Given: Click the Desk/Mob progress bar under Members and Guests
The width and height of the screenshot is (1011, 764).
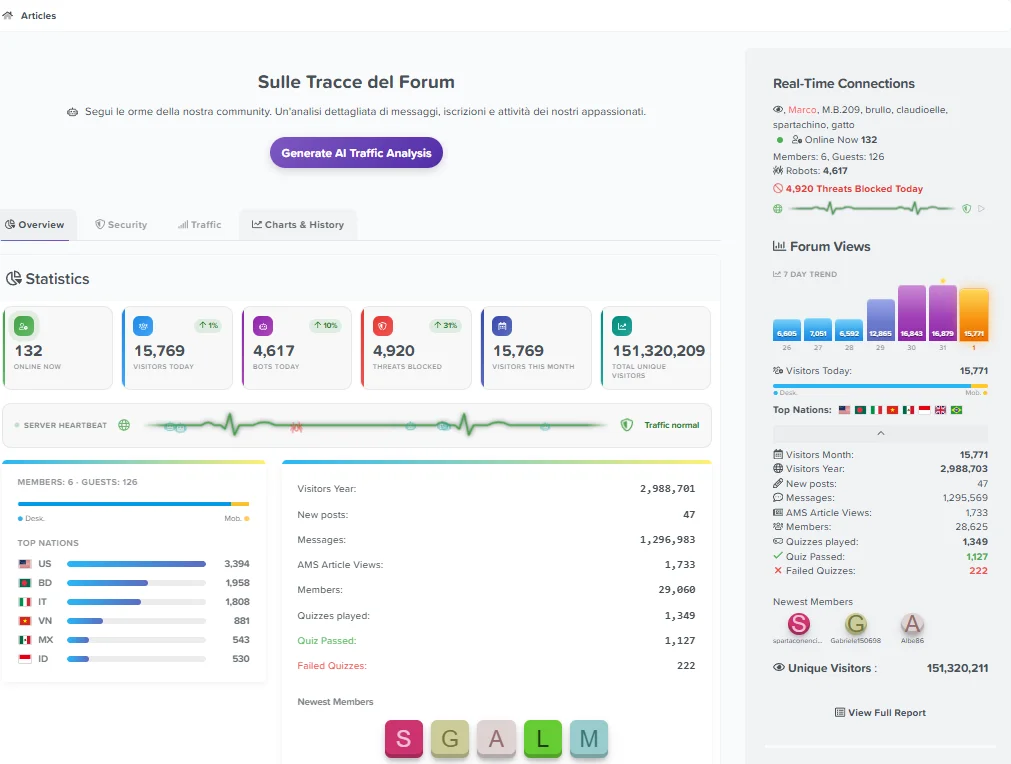Looking at the screenshot, I should [x=133, y=504].
